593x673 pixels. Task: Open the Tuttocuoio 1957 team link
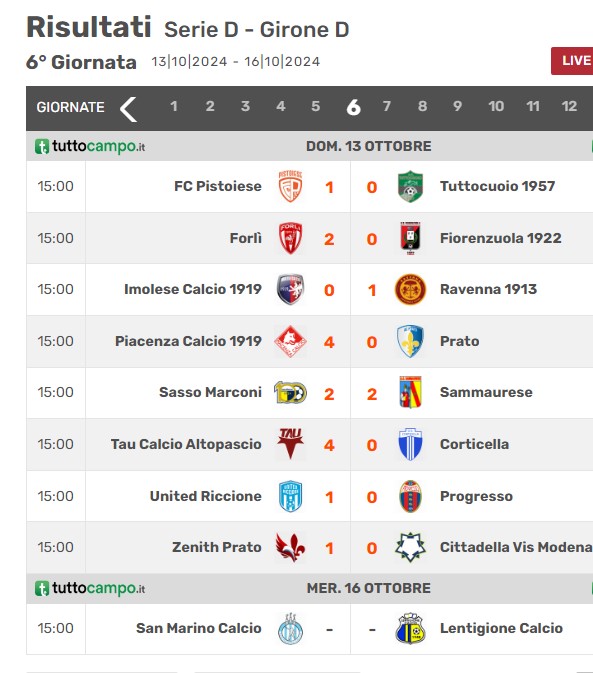(497, 186)
